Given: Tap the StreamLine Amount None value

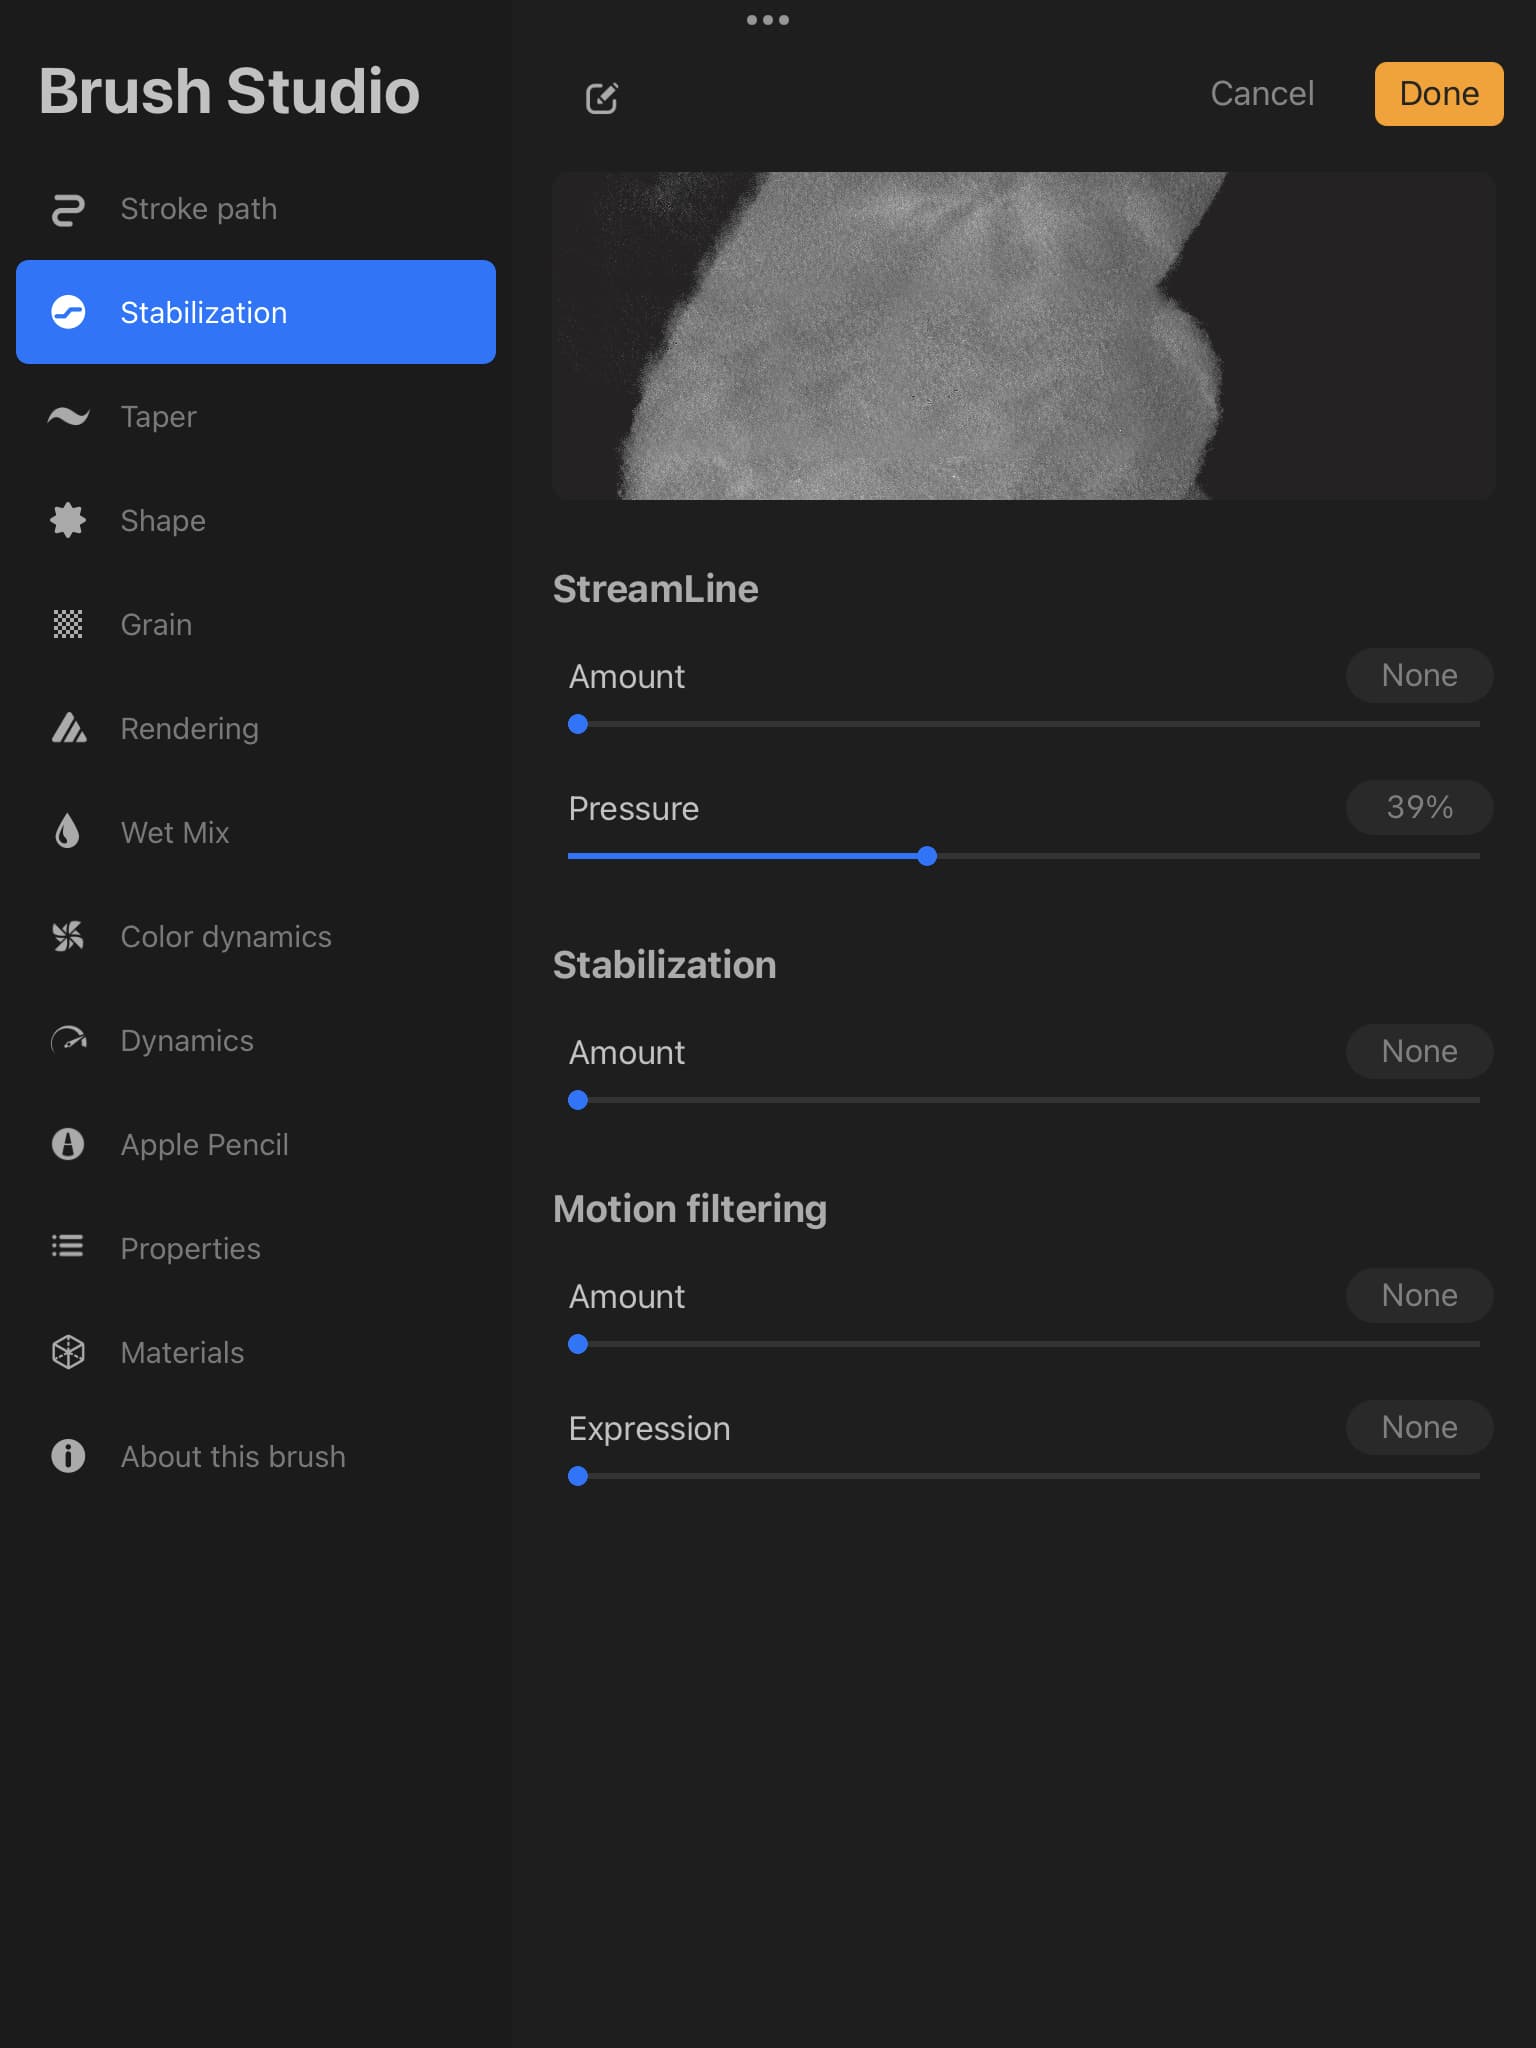Looking at the screenshot, I should 1419,675.
